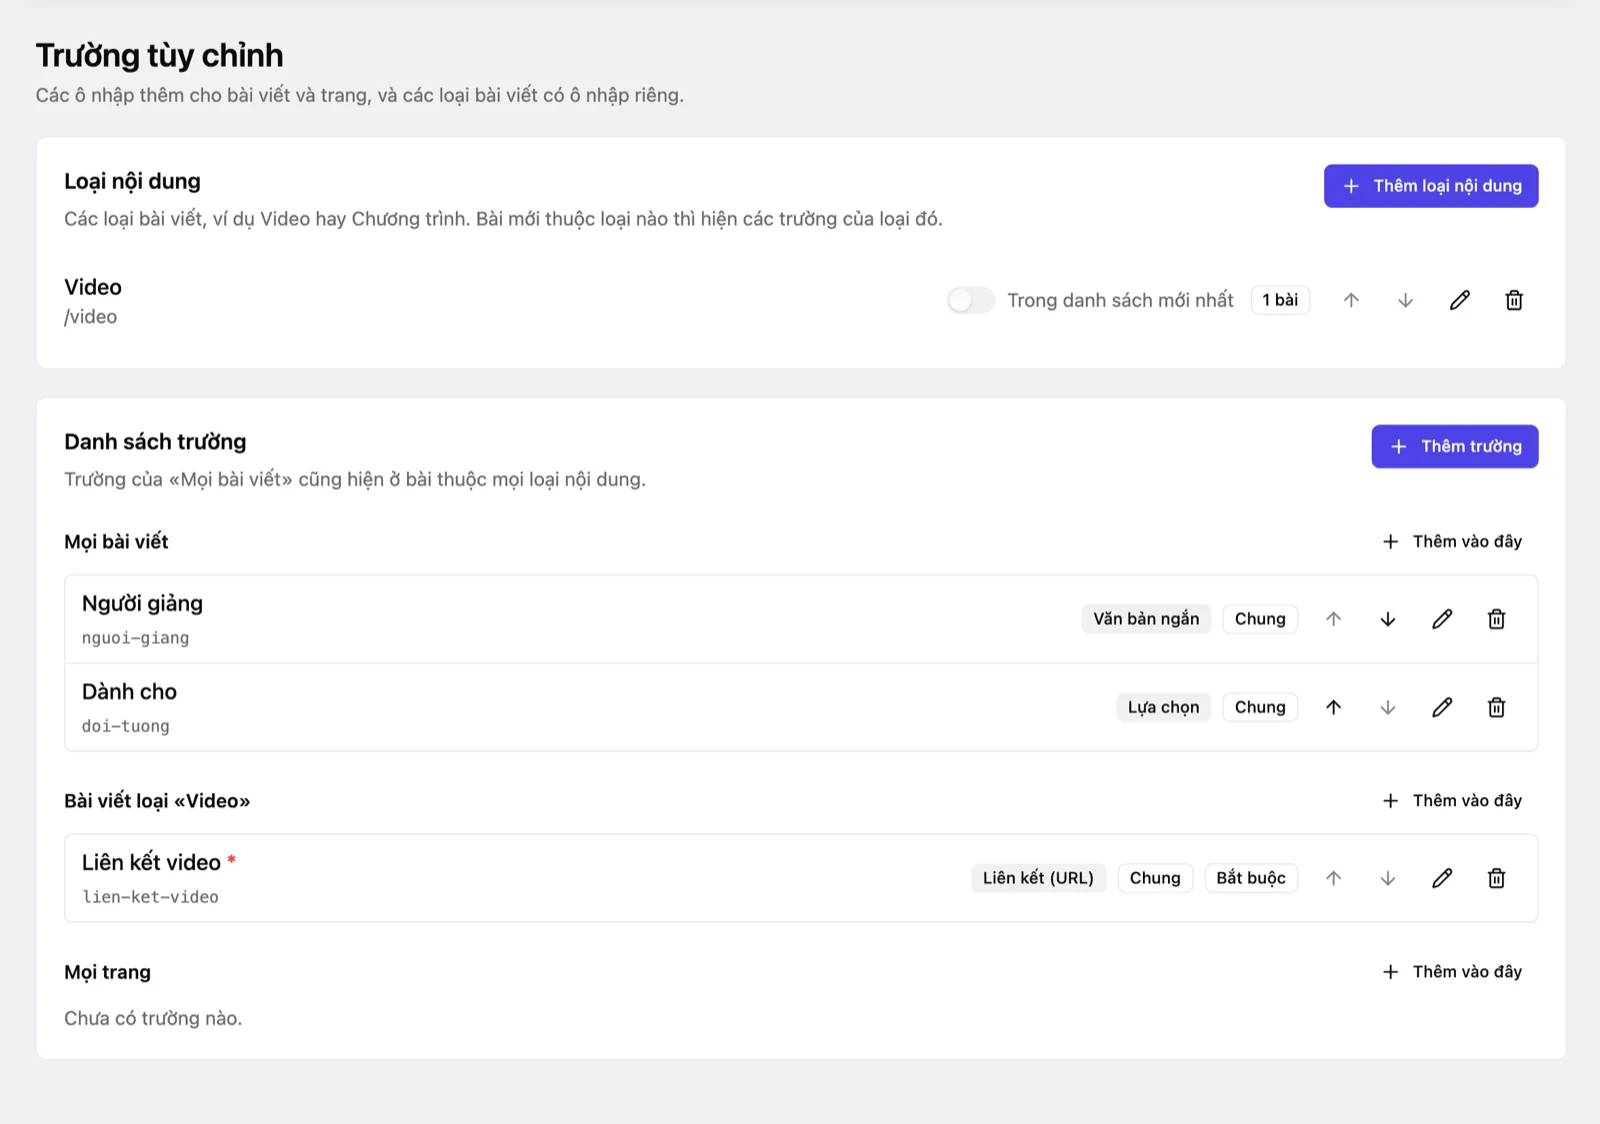Move Liên kết video field up
This screenshot has width=1600, height=1124.
tap(1333, 878)
